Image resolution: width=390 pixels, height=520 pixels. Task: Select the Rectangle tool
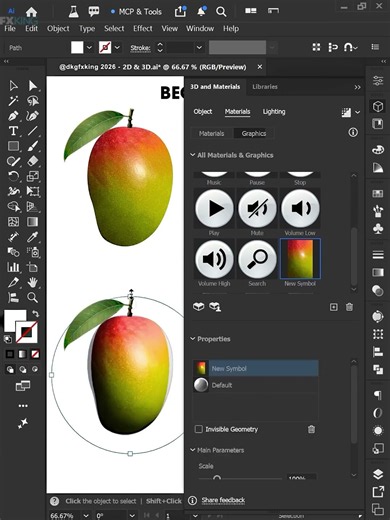tap(13, 146)
